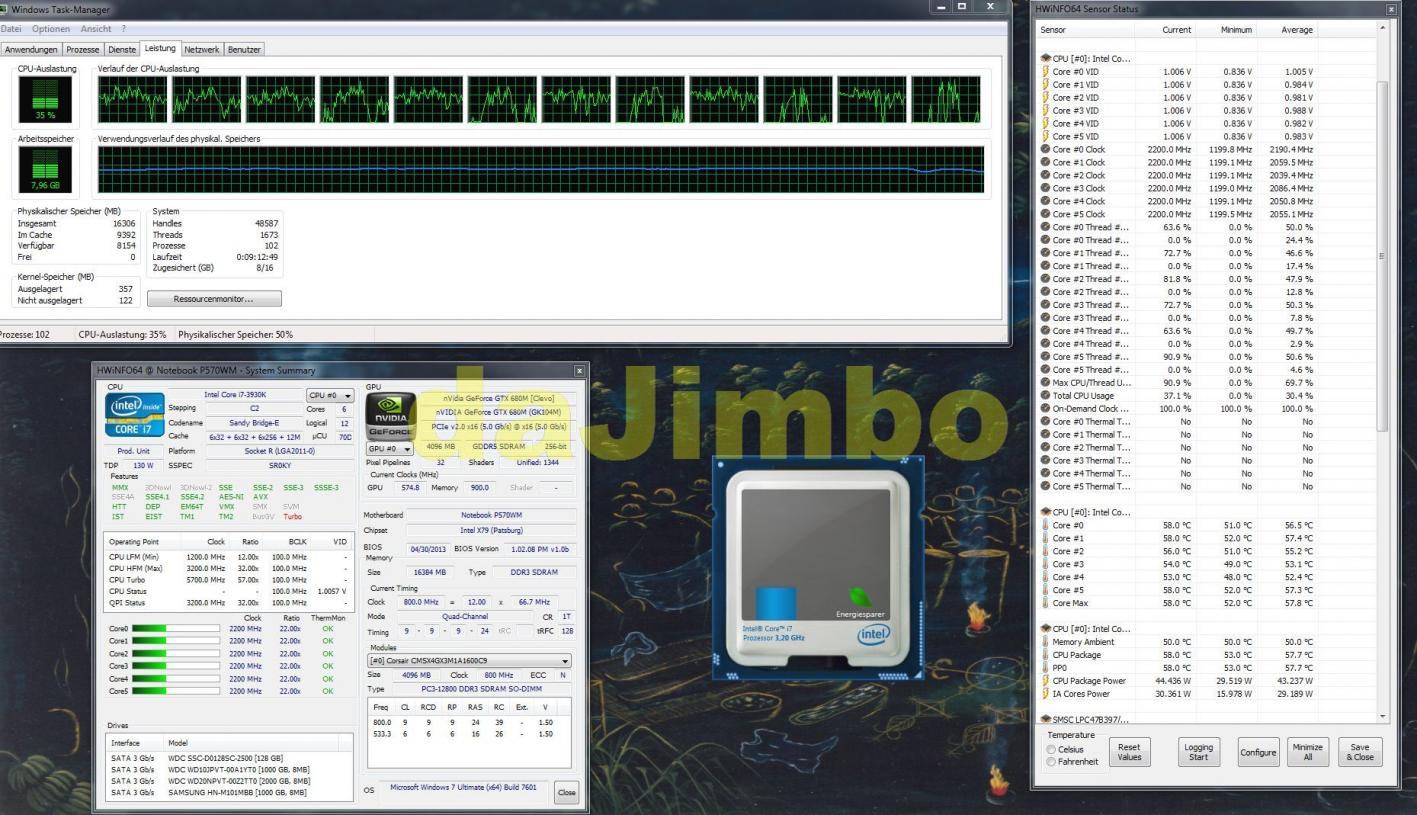This screenshot has height=815, width=1417.
Task: Switch to the Prozesse tab
Action: click(x=83, y=49)
